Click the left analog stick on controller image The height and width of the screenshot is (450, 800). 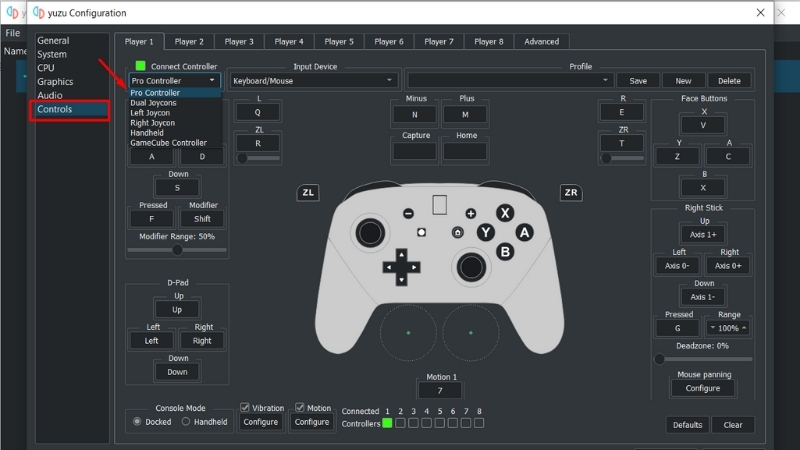coord(370,233)
